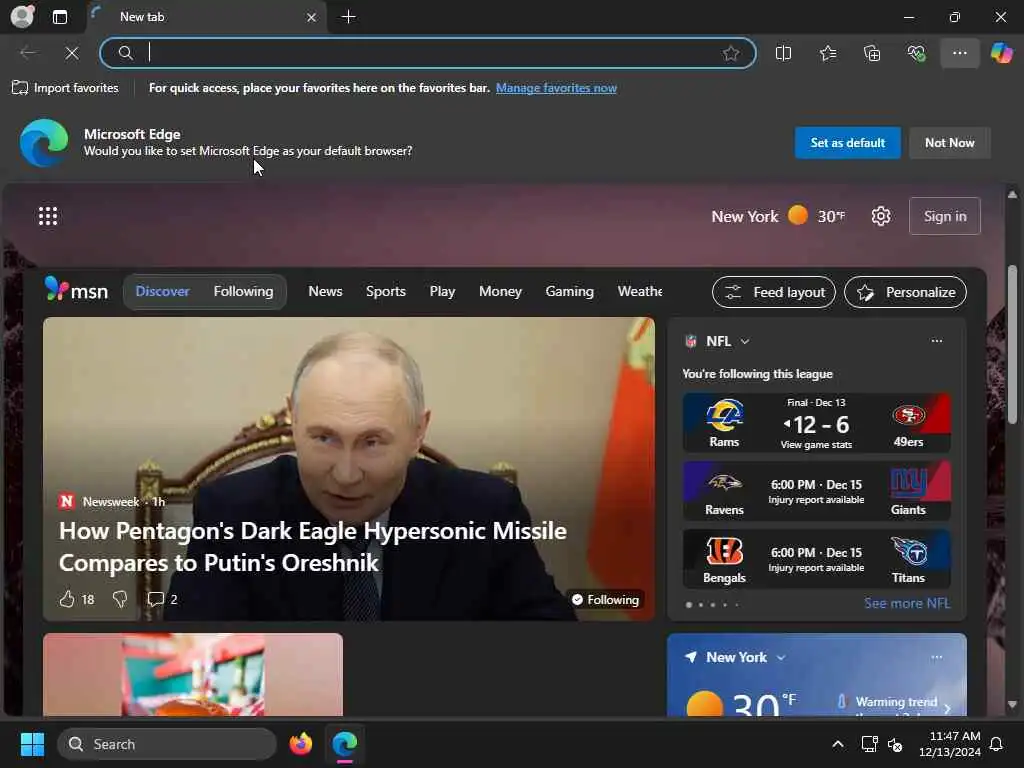Viewport: 1024px width, 768px height.
Task: Open tab actions menu icon
Action: coord(60,17)
